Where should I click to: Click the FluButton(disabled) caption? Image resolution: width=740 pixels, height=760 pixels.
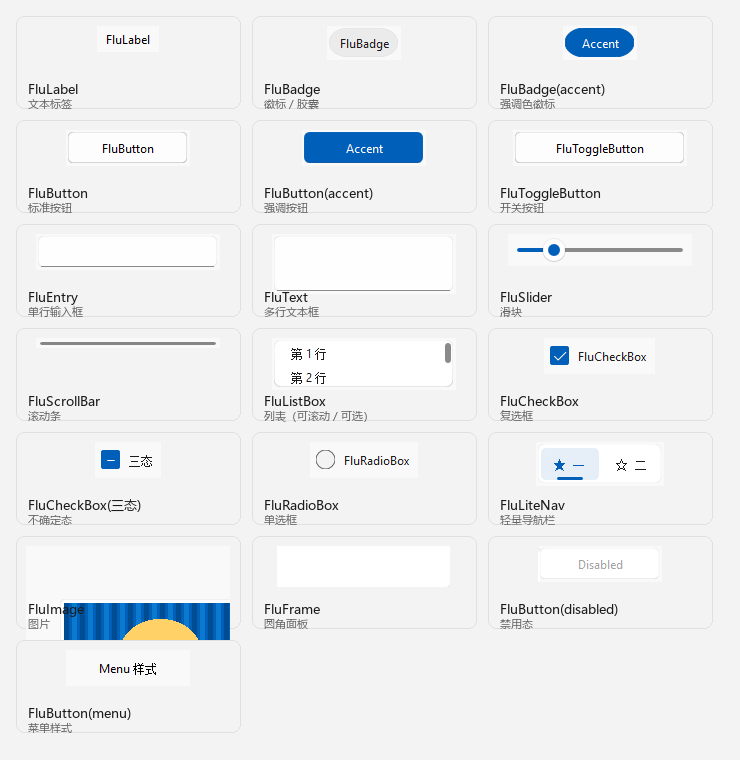[x=559, y=609]
